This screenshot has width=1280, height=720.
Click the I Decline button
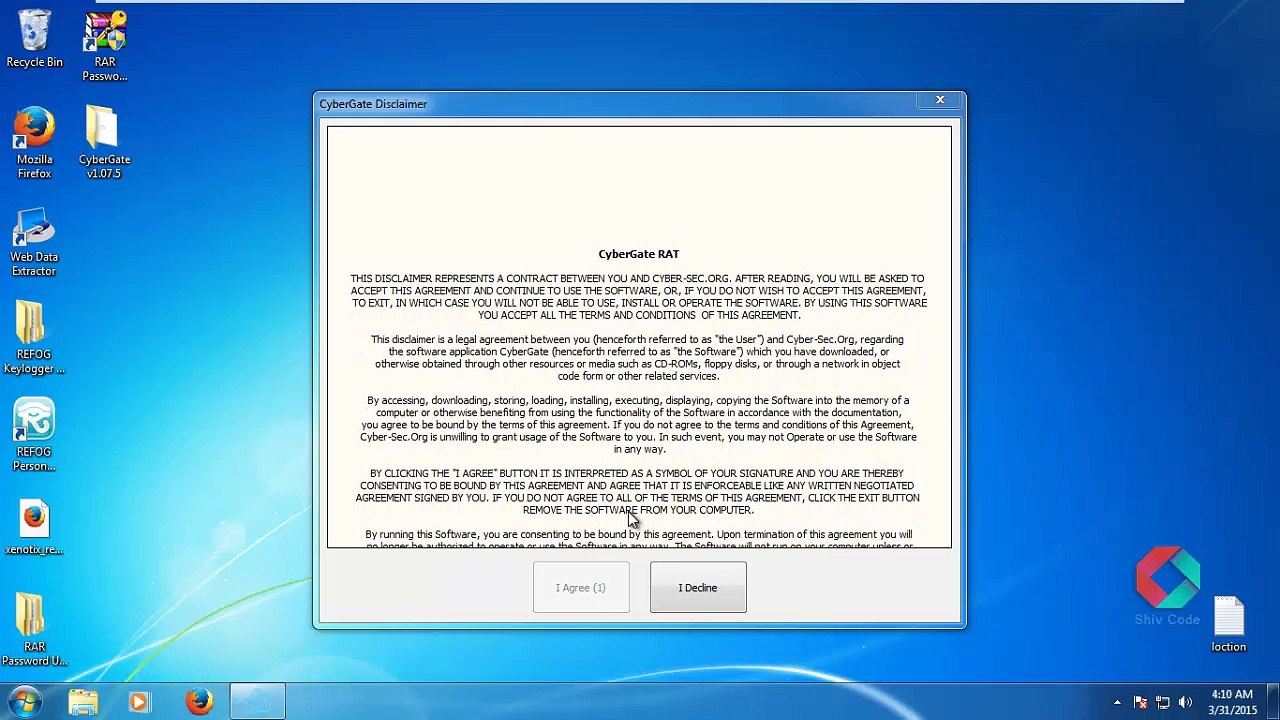coord(698,587)
